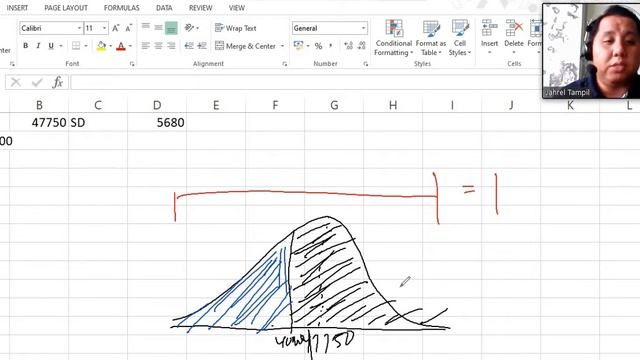Open the Merge & Center dropdown arrow
Screen dimensions: 640x360
pyautogui.click(x=282, y=46)
